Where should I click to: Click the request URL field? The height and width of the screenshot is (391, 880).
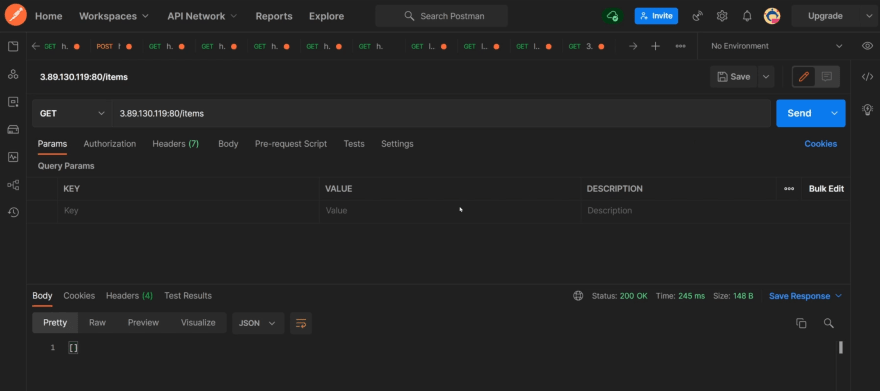point(441,113)
